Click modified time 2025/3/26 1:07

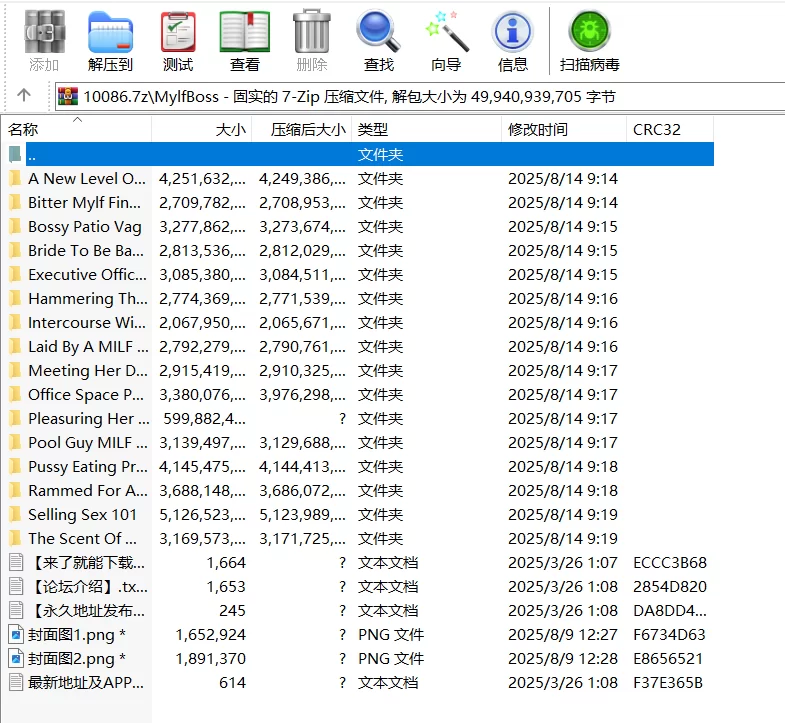[x=563, y=563]
